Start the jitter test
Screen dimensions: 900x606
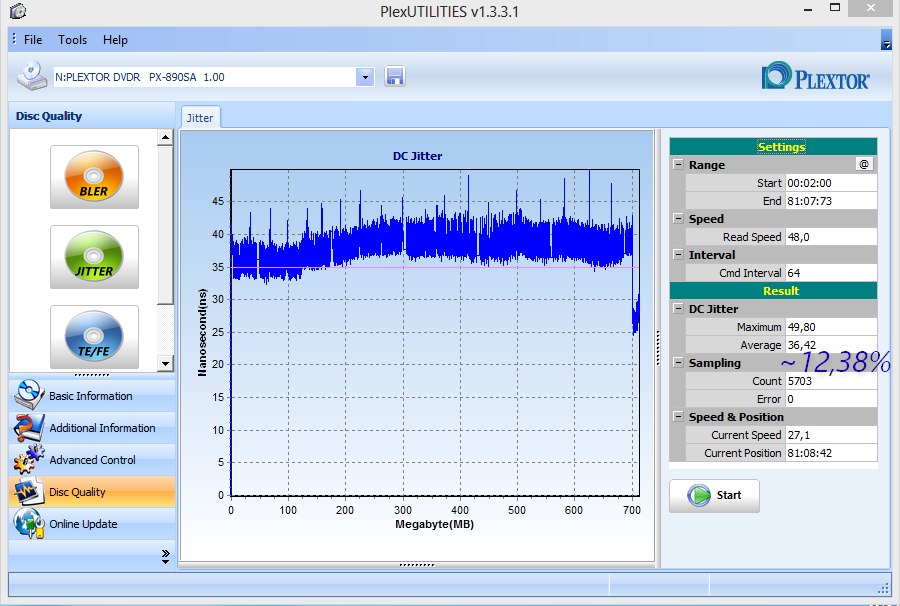714,495
